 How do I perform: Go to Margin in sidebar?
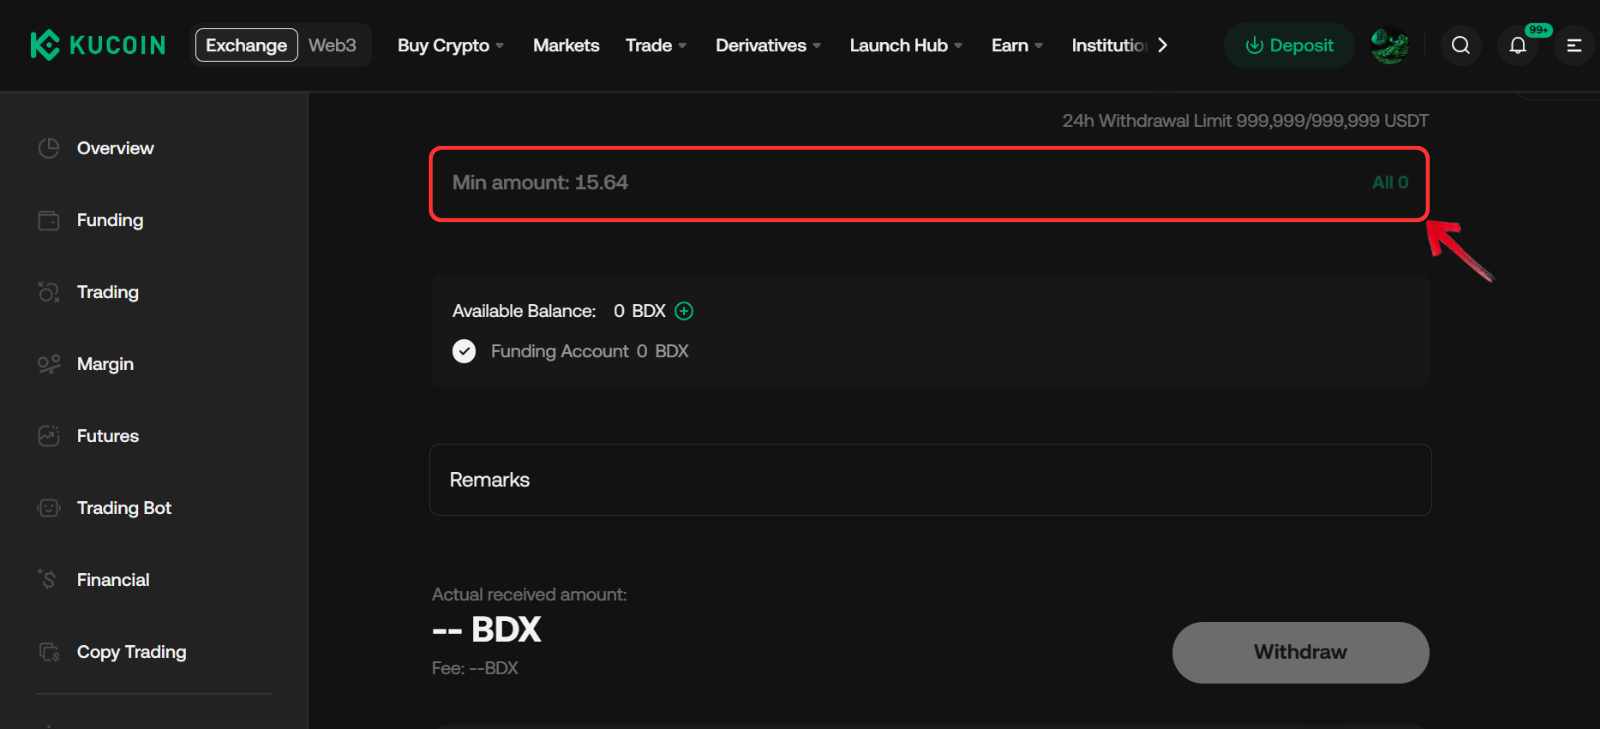[105, 364]
